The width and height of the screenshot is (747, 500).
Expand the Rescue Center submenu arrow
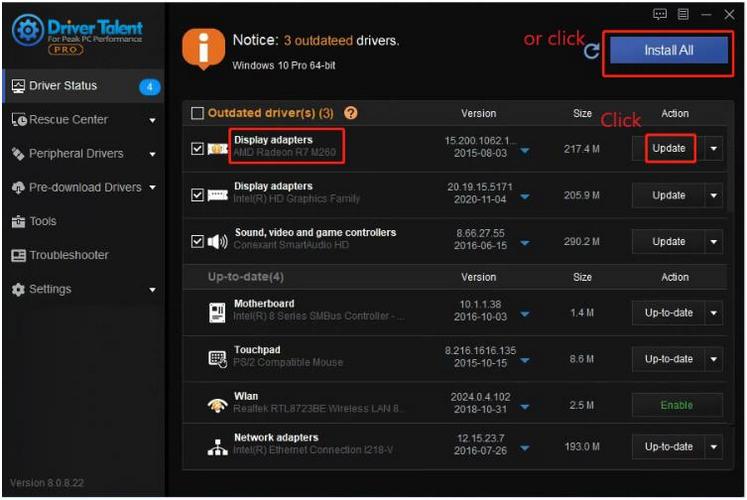point(152,120)
